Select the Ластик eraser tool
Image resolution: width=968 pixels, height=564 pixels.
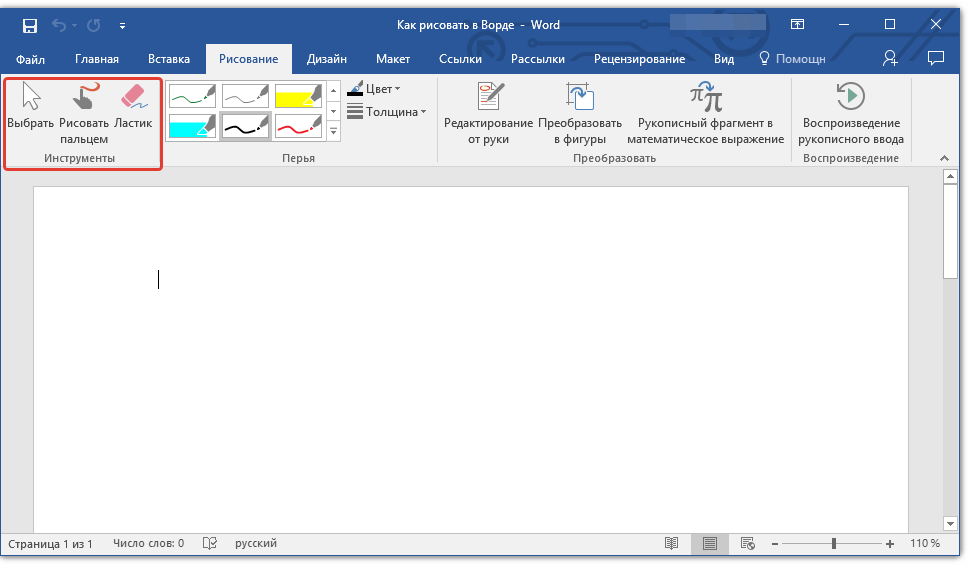click(133, 106)
